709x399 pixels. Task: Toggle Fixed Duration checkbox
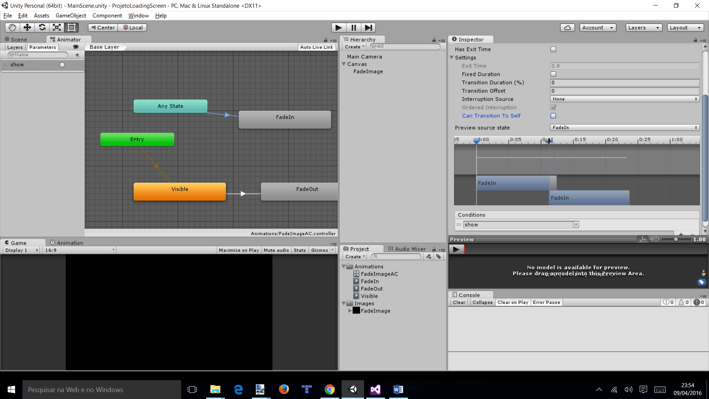click(x=553, y=74)
